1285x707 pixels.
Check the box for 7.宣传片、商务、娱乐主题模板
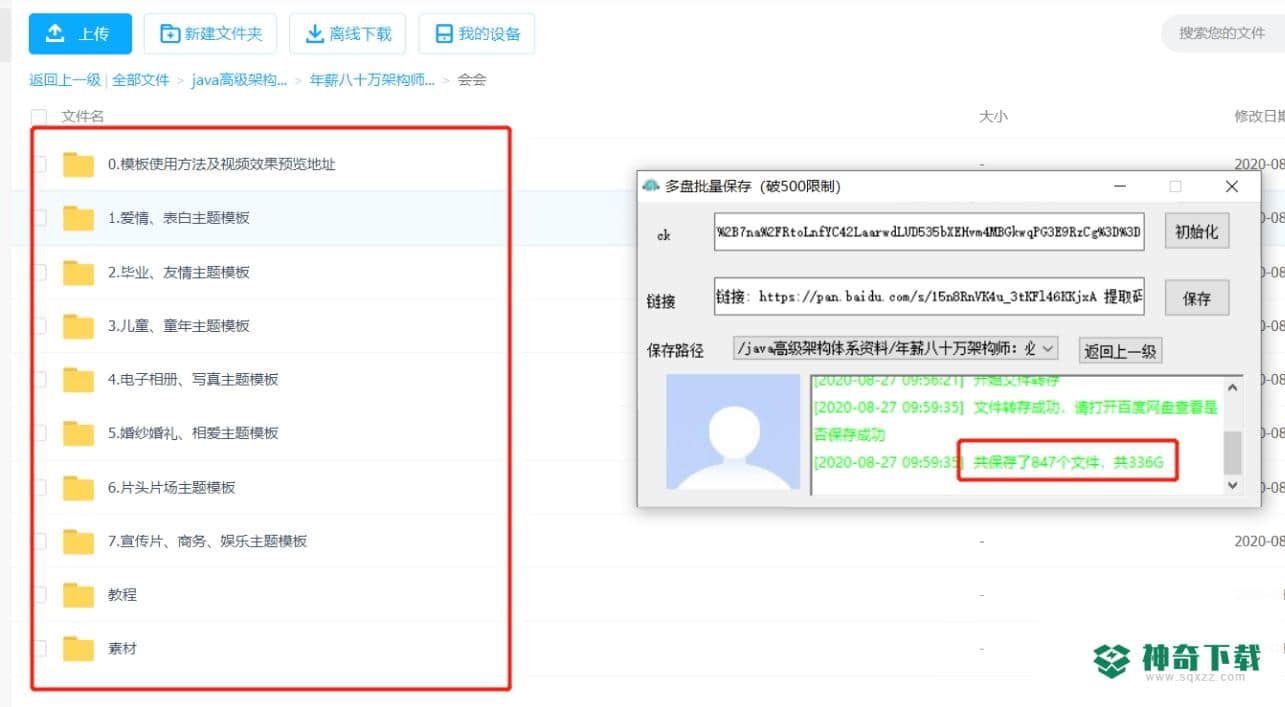(x=39, y=541)
